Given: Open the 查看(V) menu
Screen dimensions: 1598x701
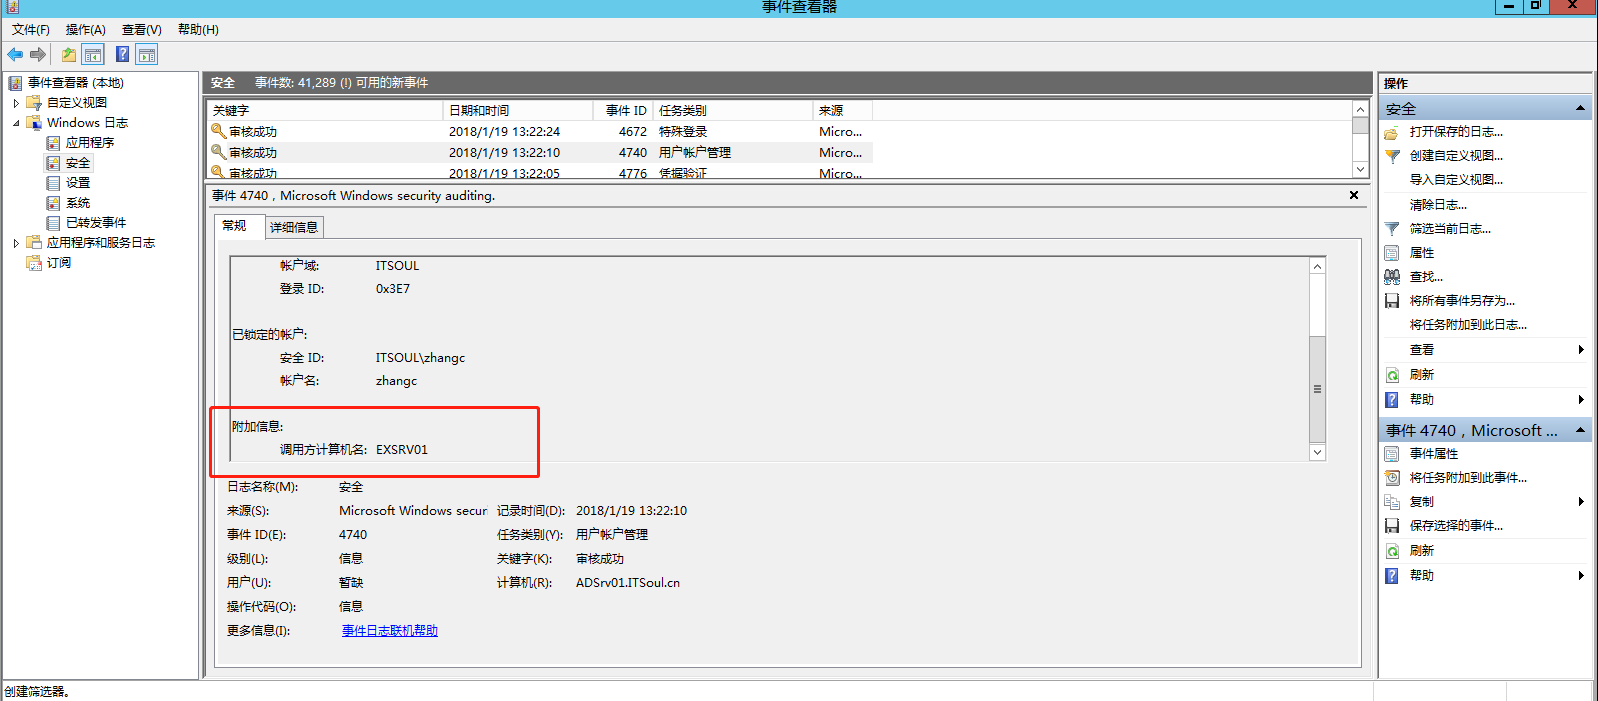Looking at the screenshot, I should click(x=142, y=30).
